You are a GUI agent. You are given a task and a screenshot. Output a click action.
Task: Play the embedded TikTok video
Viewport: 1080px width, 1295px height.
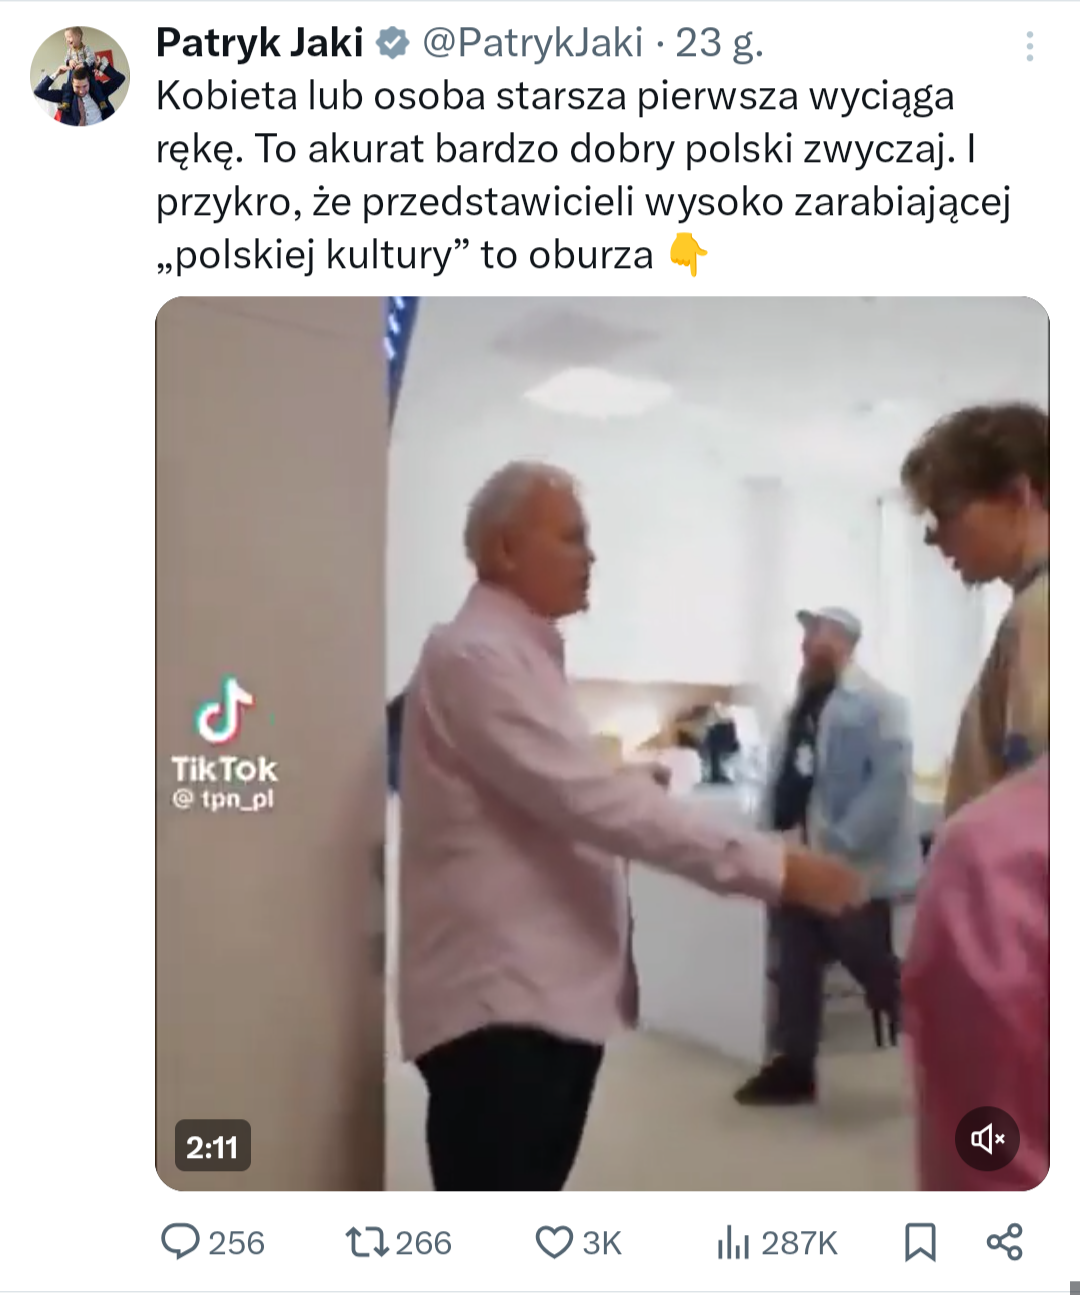click(602, 743)
